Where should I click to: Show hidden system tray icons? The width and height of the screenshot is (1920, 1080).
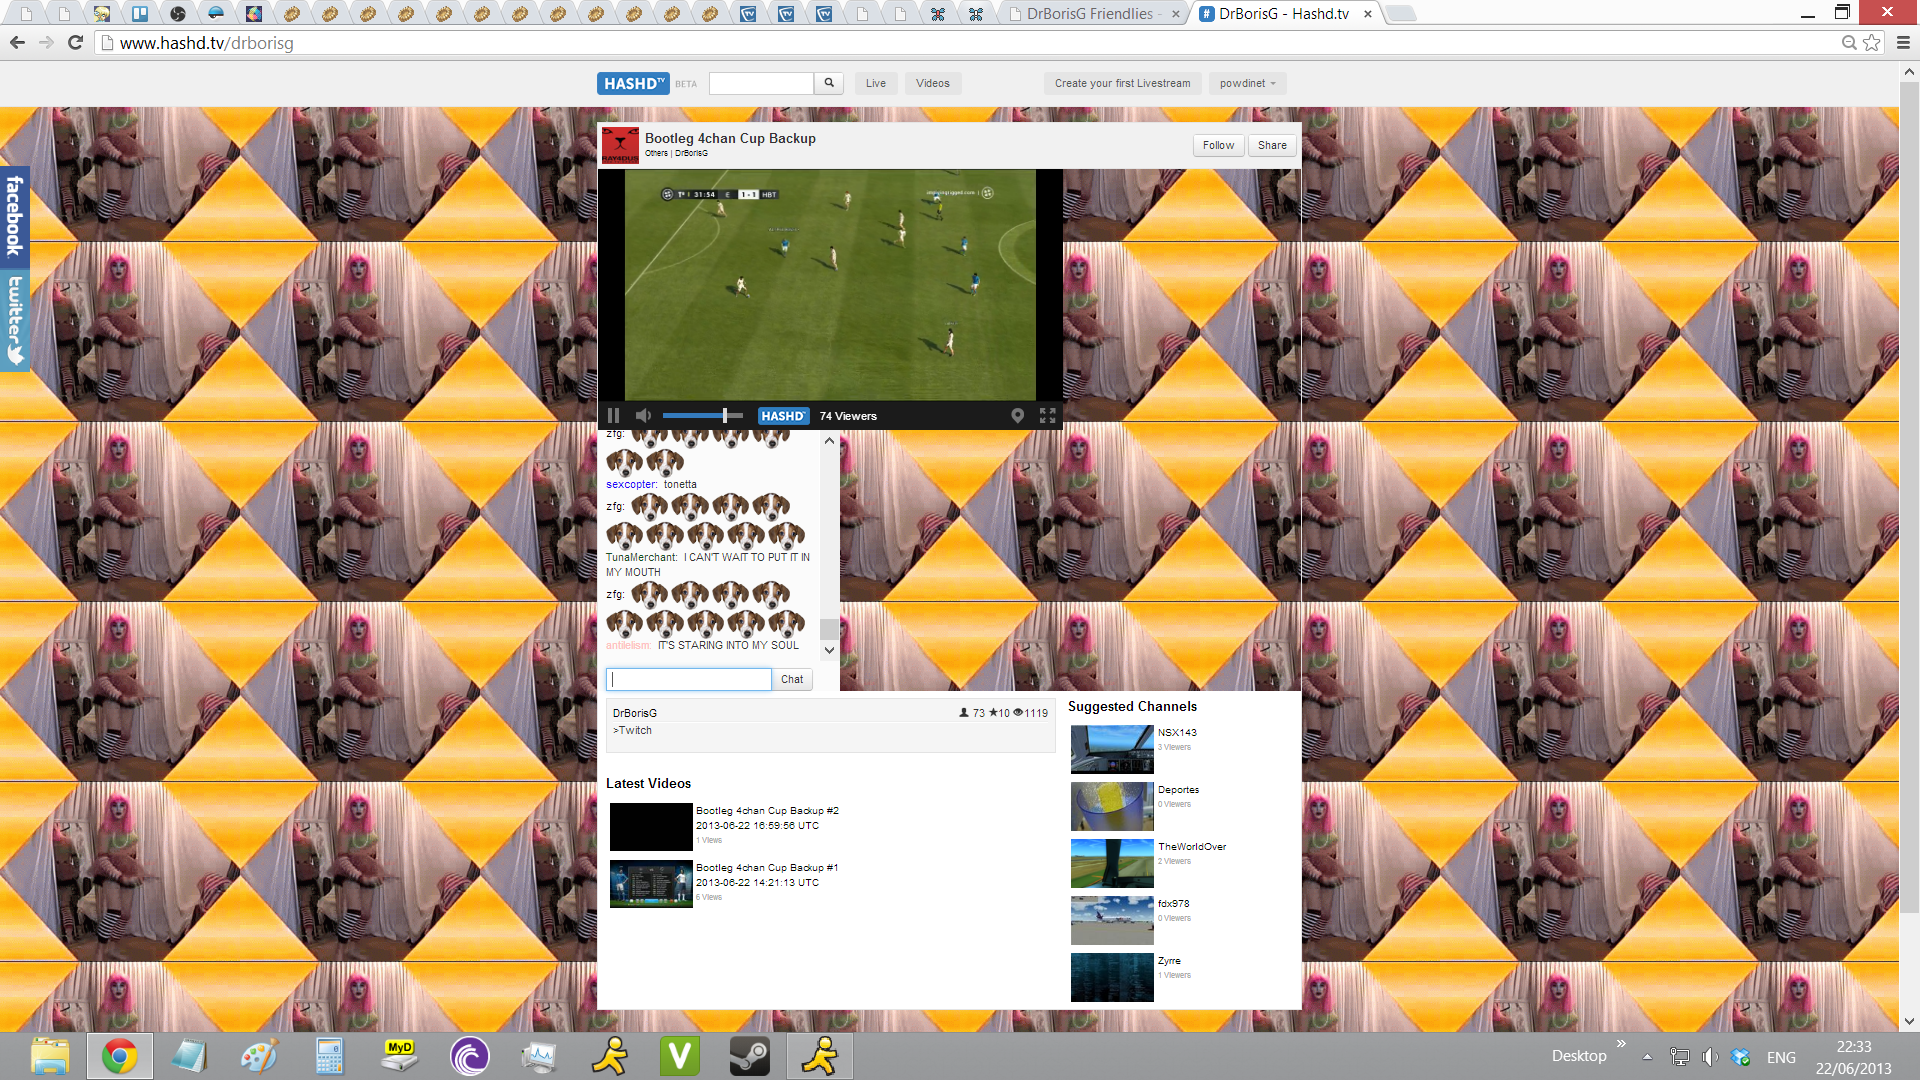[1647, 1057]
